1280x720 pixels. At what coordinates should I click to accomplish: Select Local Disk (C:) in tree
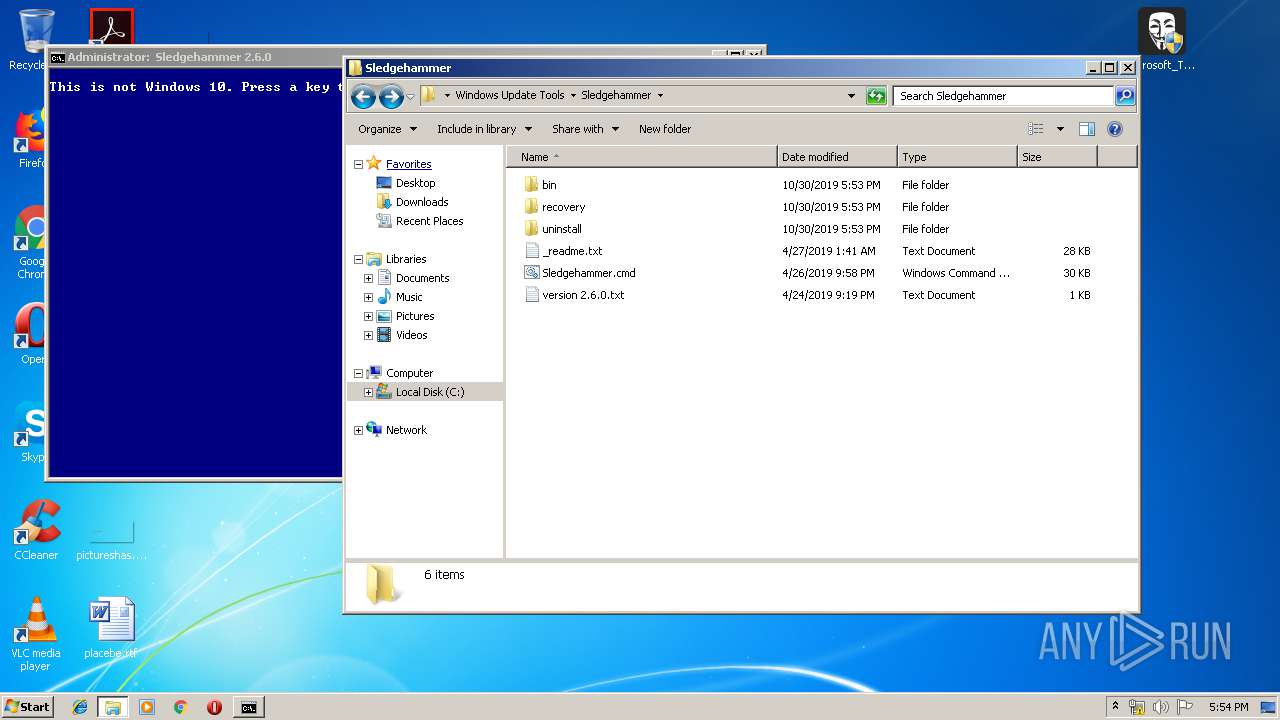click(x=429, y=392)
